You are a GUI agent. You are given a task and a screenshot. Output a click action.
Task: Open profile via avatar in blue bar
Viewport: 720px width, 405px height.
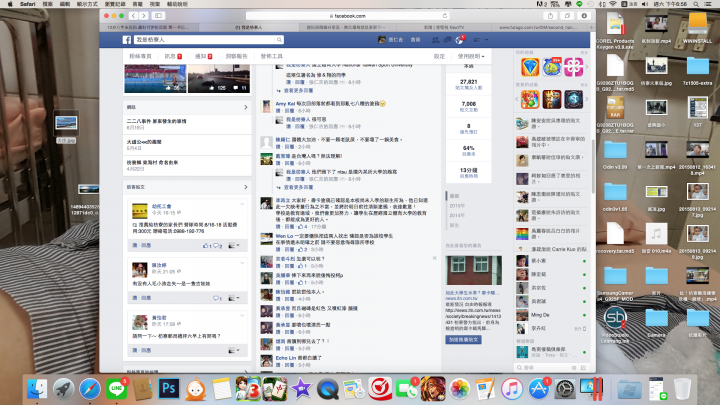[382, 40]
